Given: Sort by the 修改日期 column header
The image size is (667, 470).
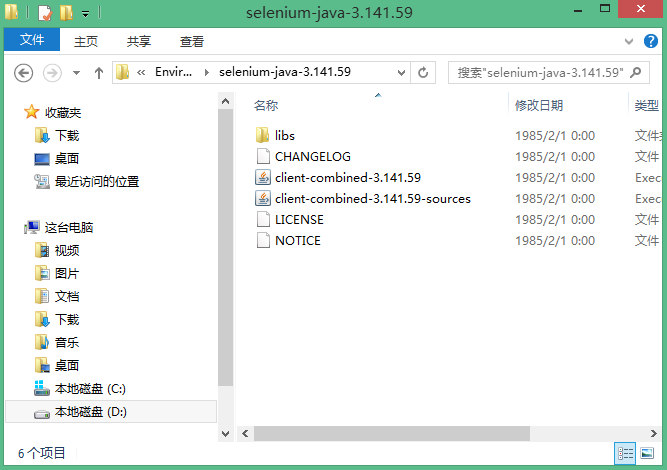Looking at the screenshot, I should pos(539,105).
